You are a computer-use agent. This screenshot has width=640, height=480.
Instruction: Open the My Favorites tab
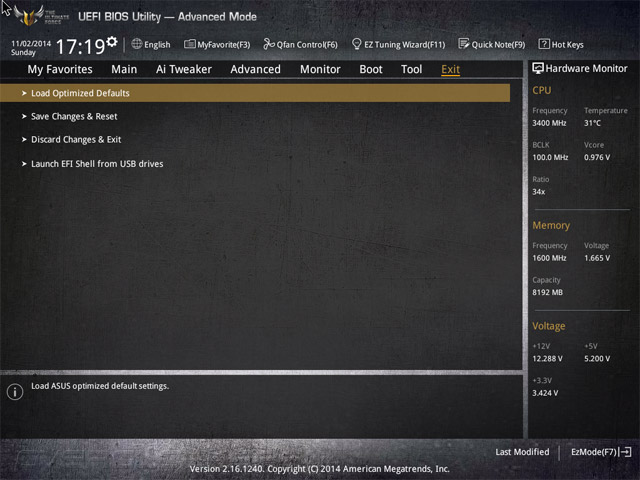pos(60,69)
